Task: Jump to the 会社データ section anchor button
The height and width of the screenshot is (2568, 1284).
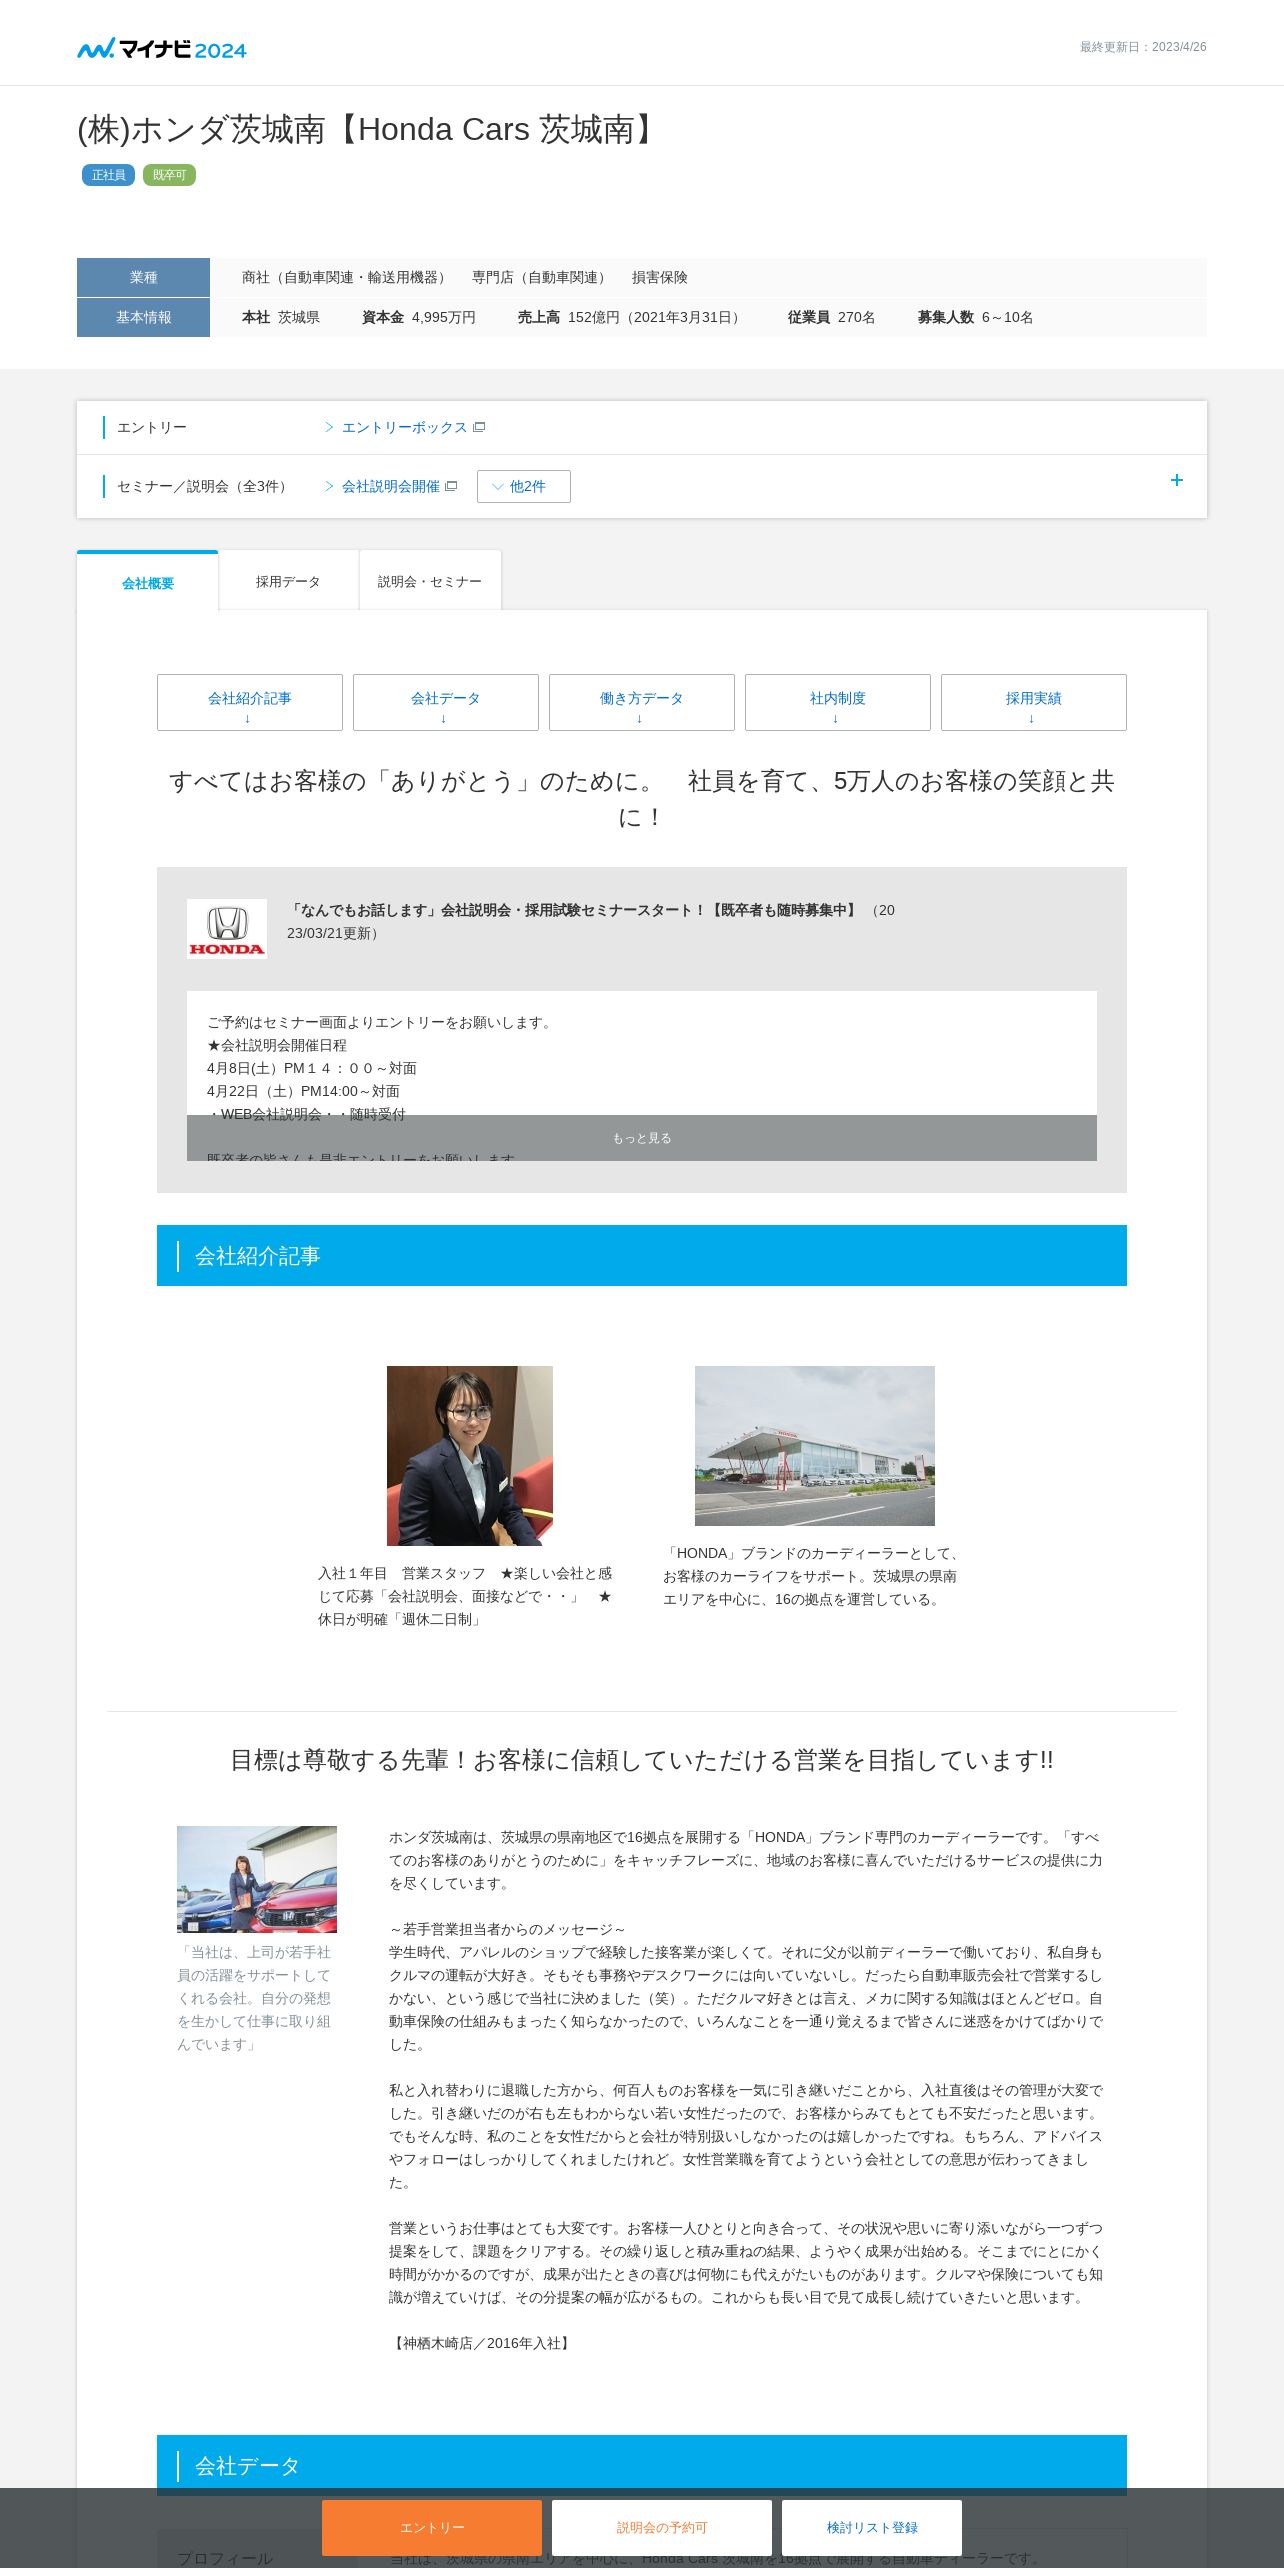Action: tap(446, 703)
